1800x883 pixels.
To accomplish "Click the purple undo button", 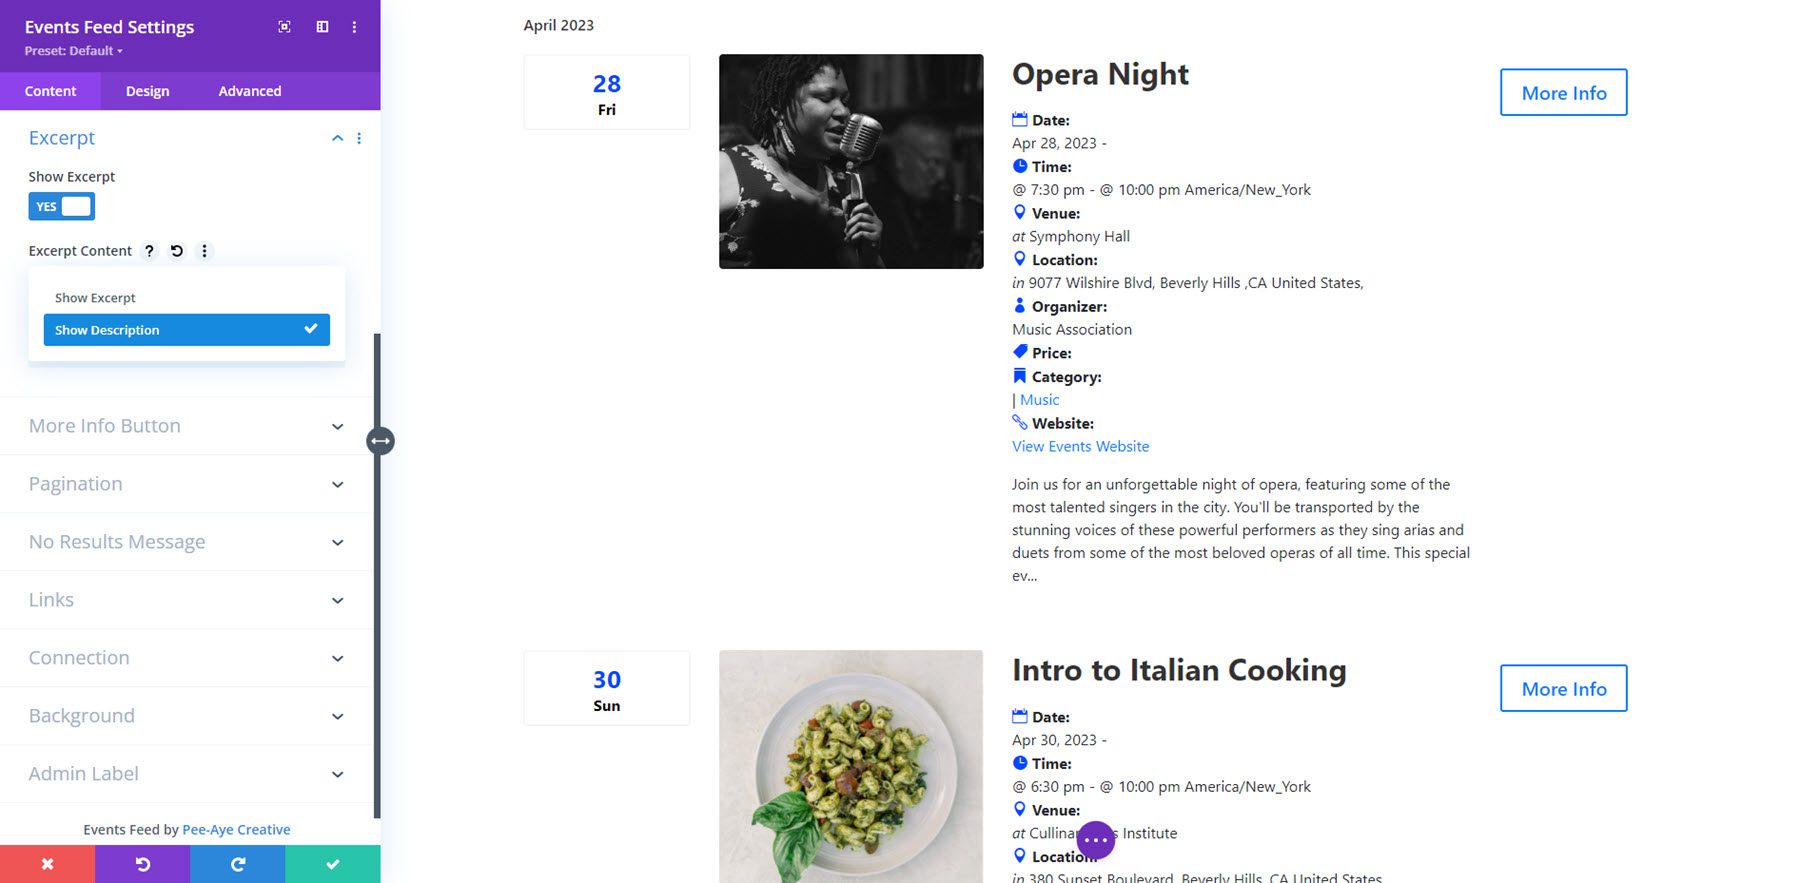I will click(142, 864).
